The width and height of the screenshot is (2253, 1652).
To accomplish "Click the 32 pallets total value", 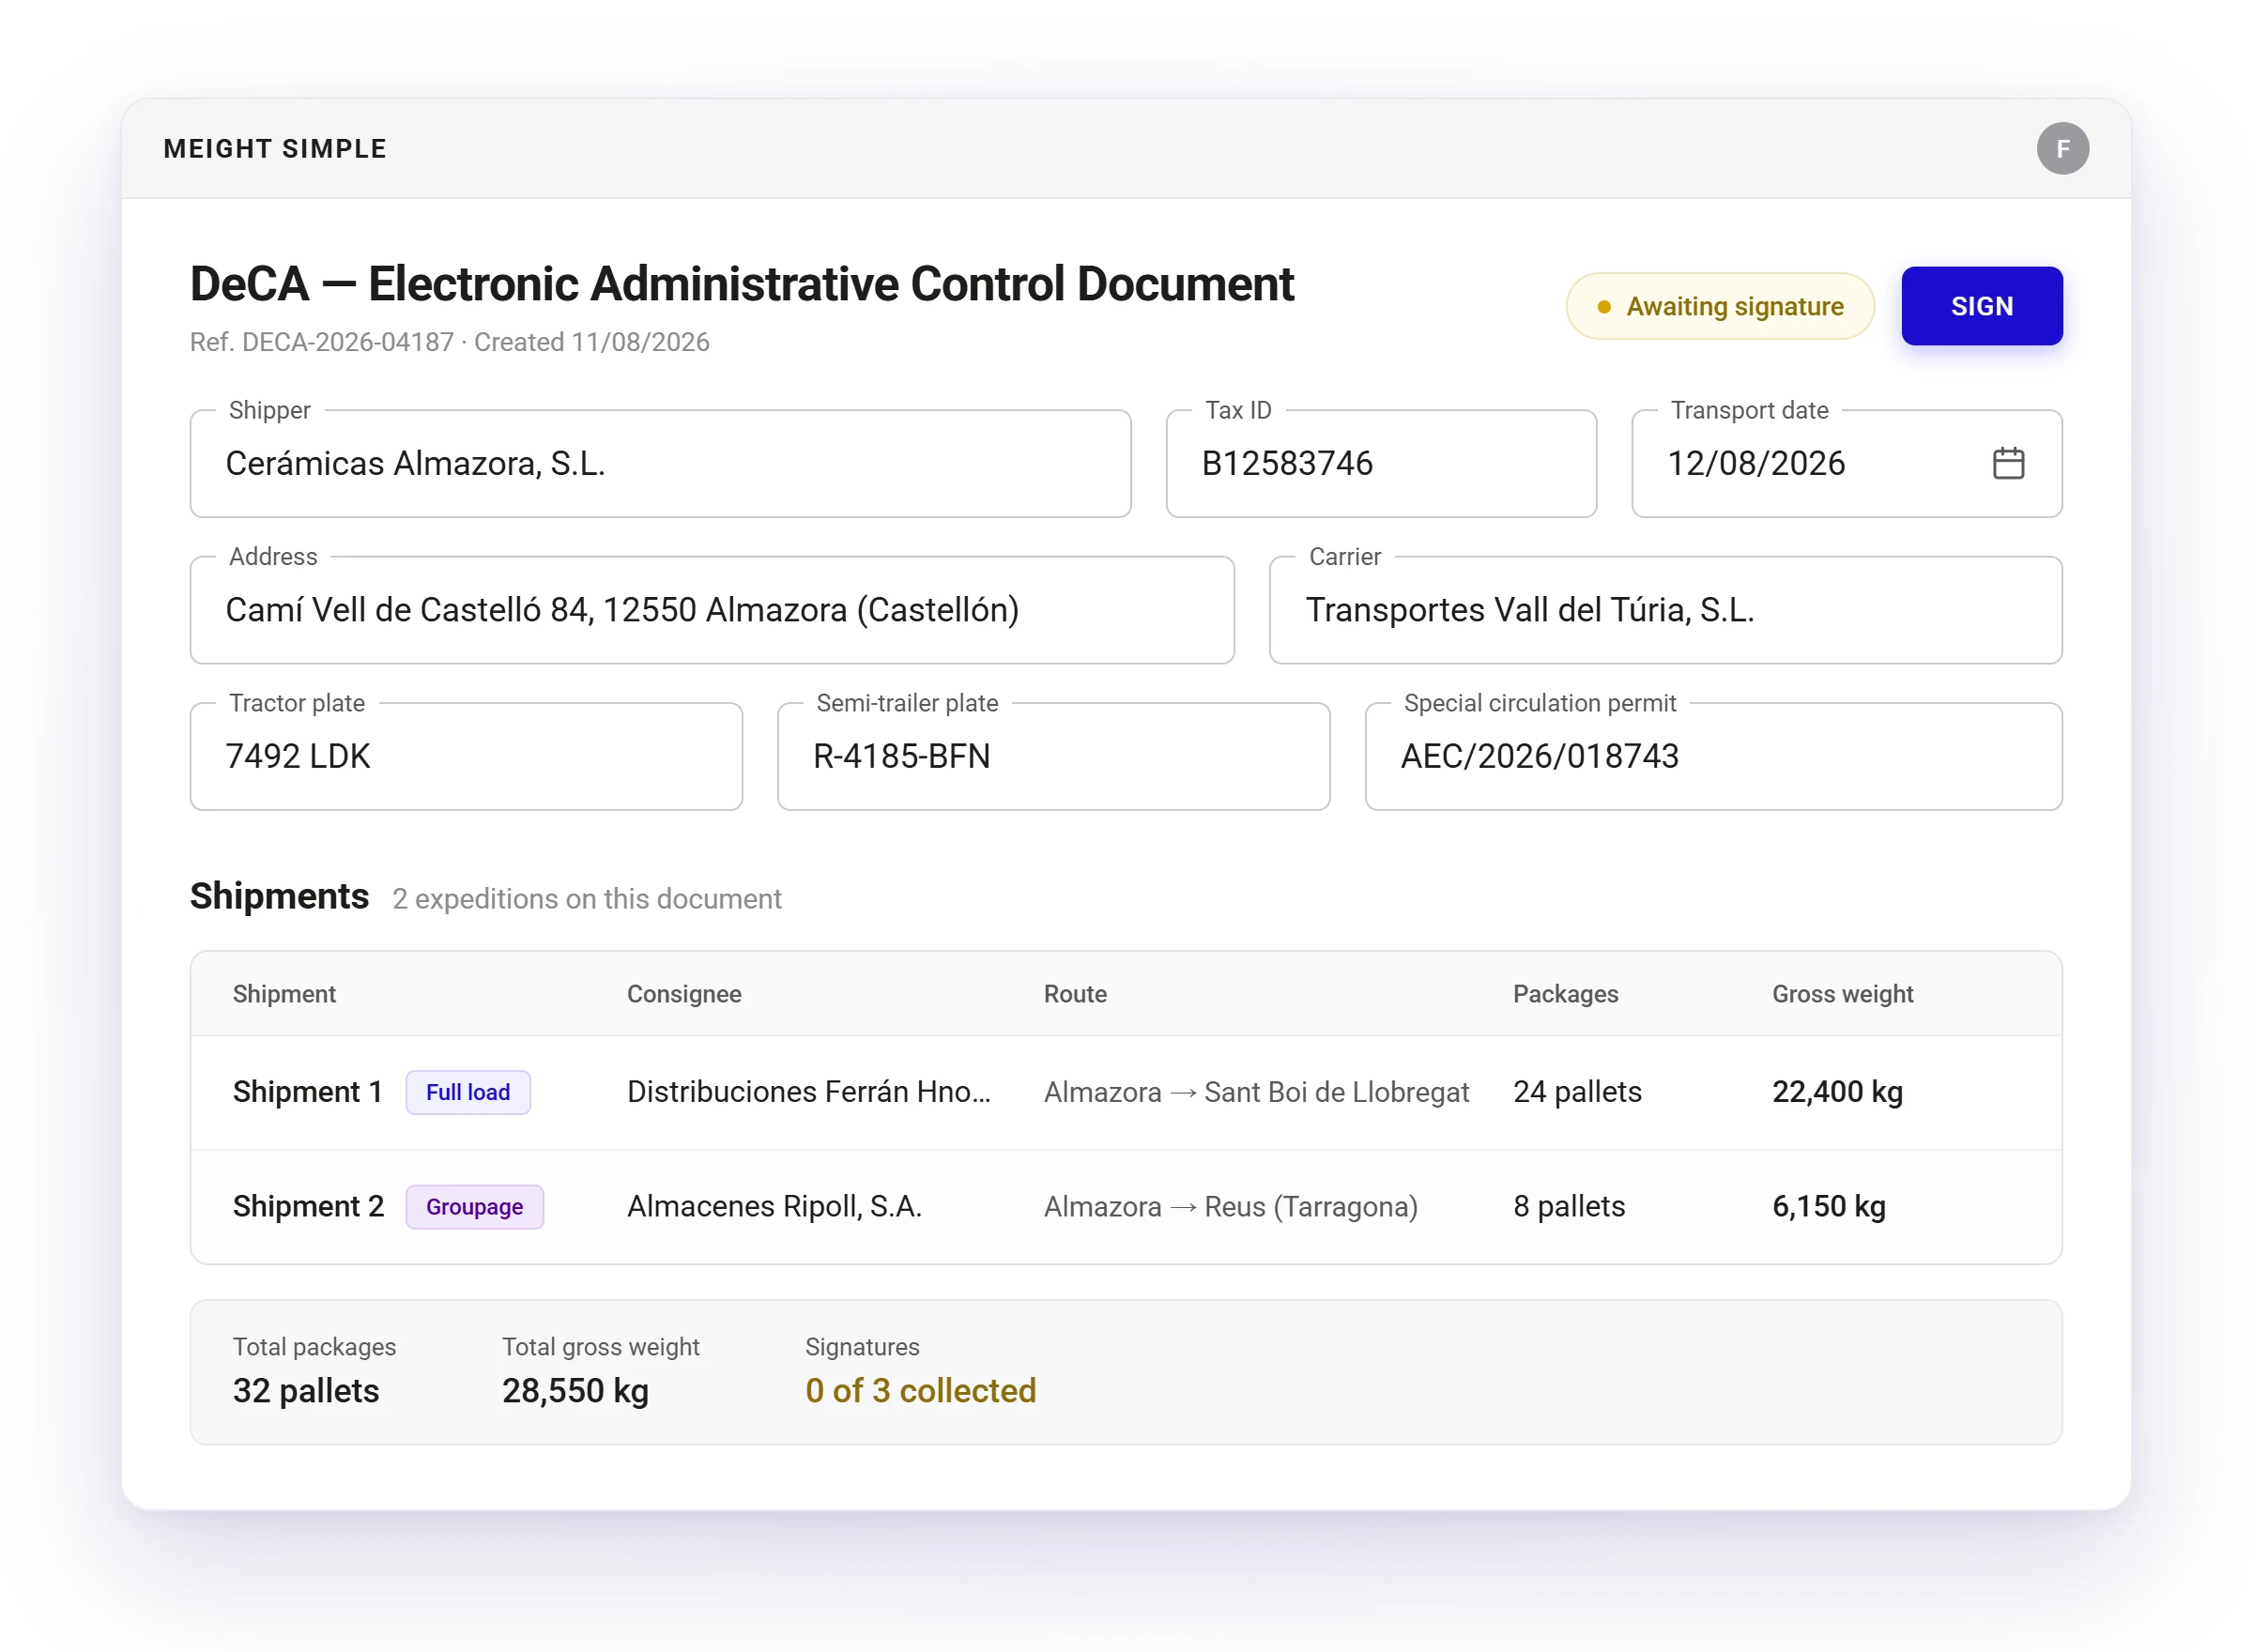I will (306, 1391).
